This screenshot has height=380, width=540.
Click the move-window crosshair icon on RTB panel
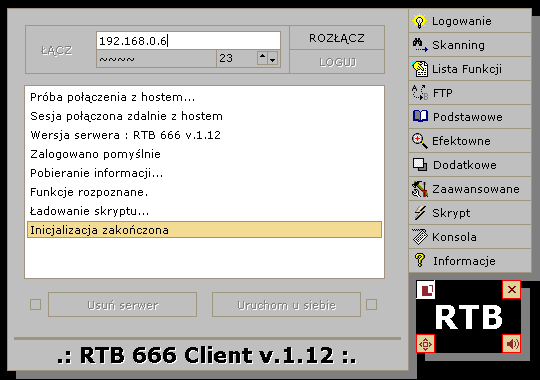(425, 343)
